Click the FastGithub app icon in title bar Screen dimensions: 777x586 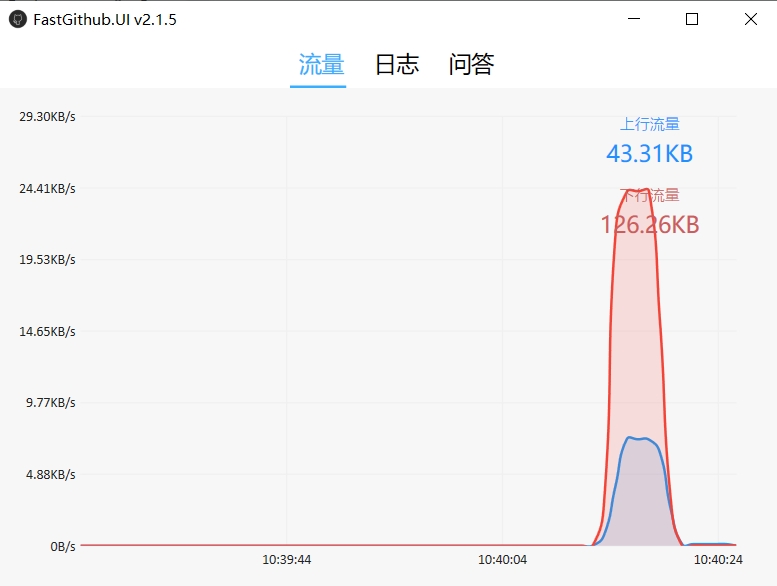[17, 20]
